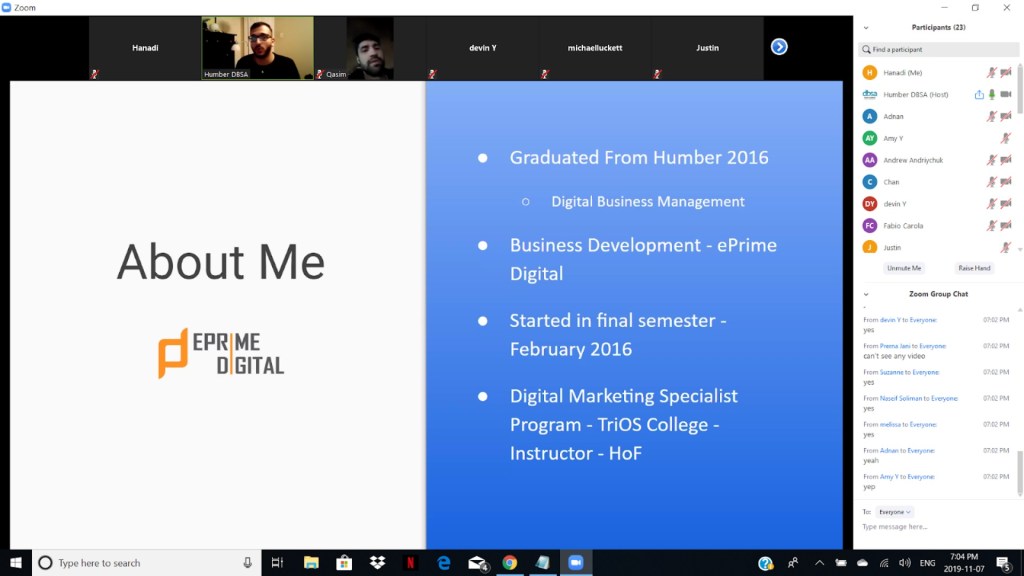This screenshot has width=1024, height=576.
Task: Open Google Chrome from the taskbar
Action: 509,563
